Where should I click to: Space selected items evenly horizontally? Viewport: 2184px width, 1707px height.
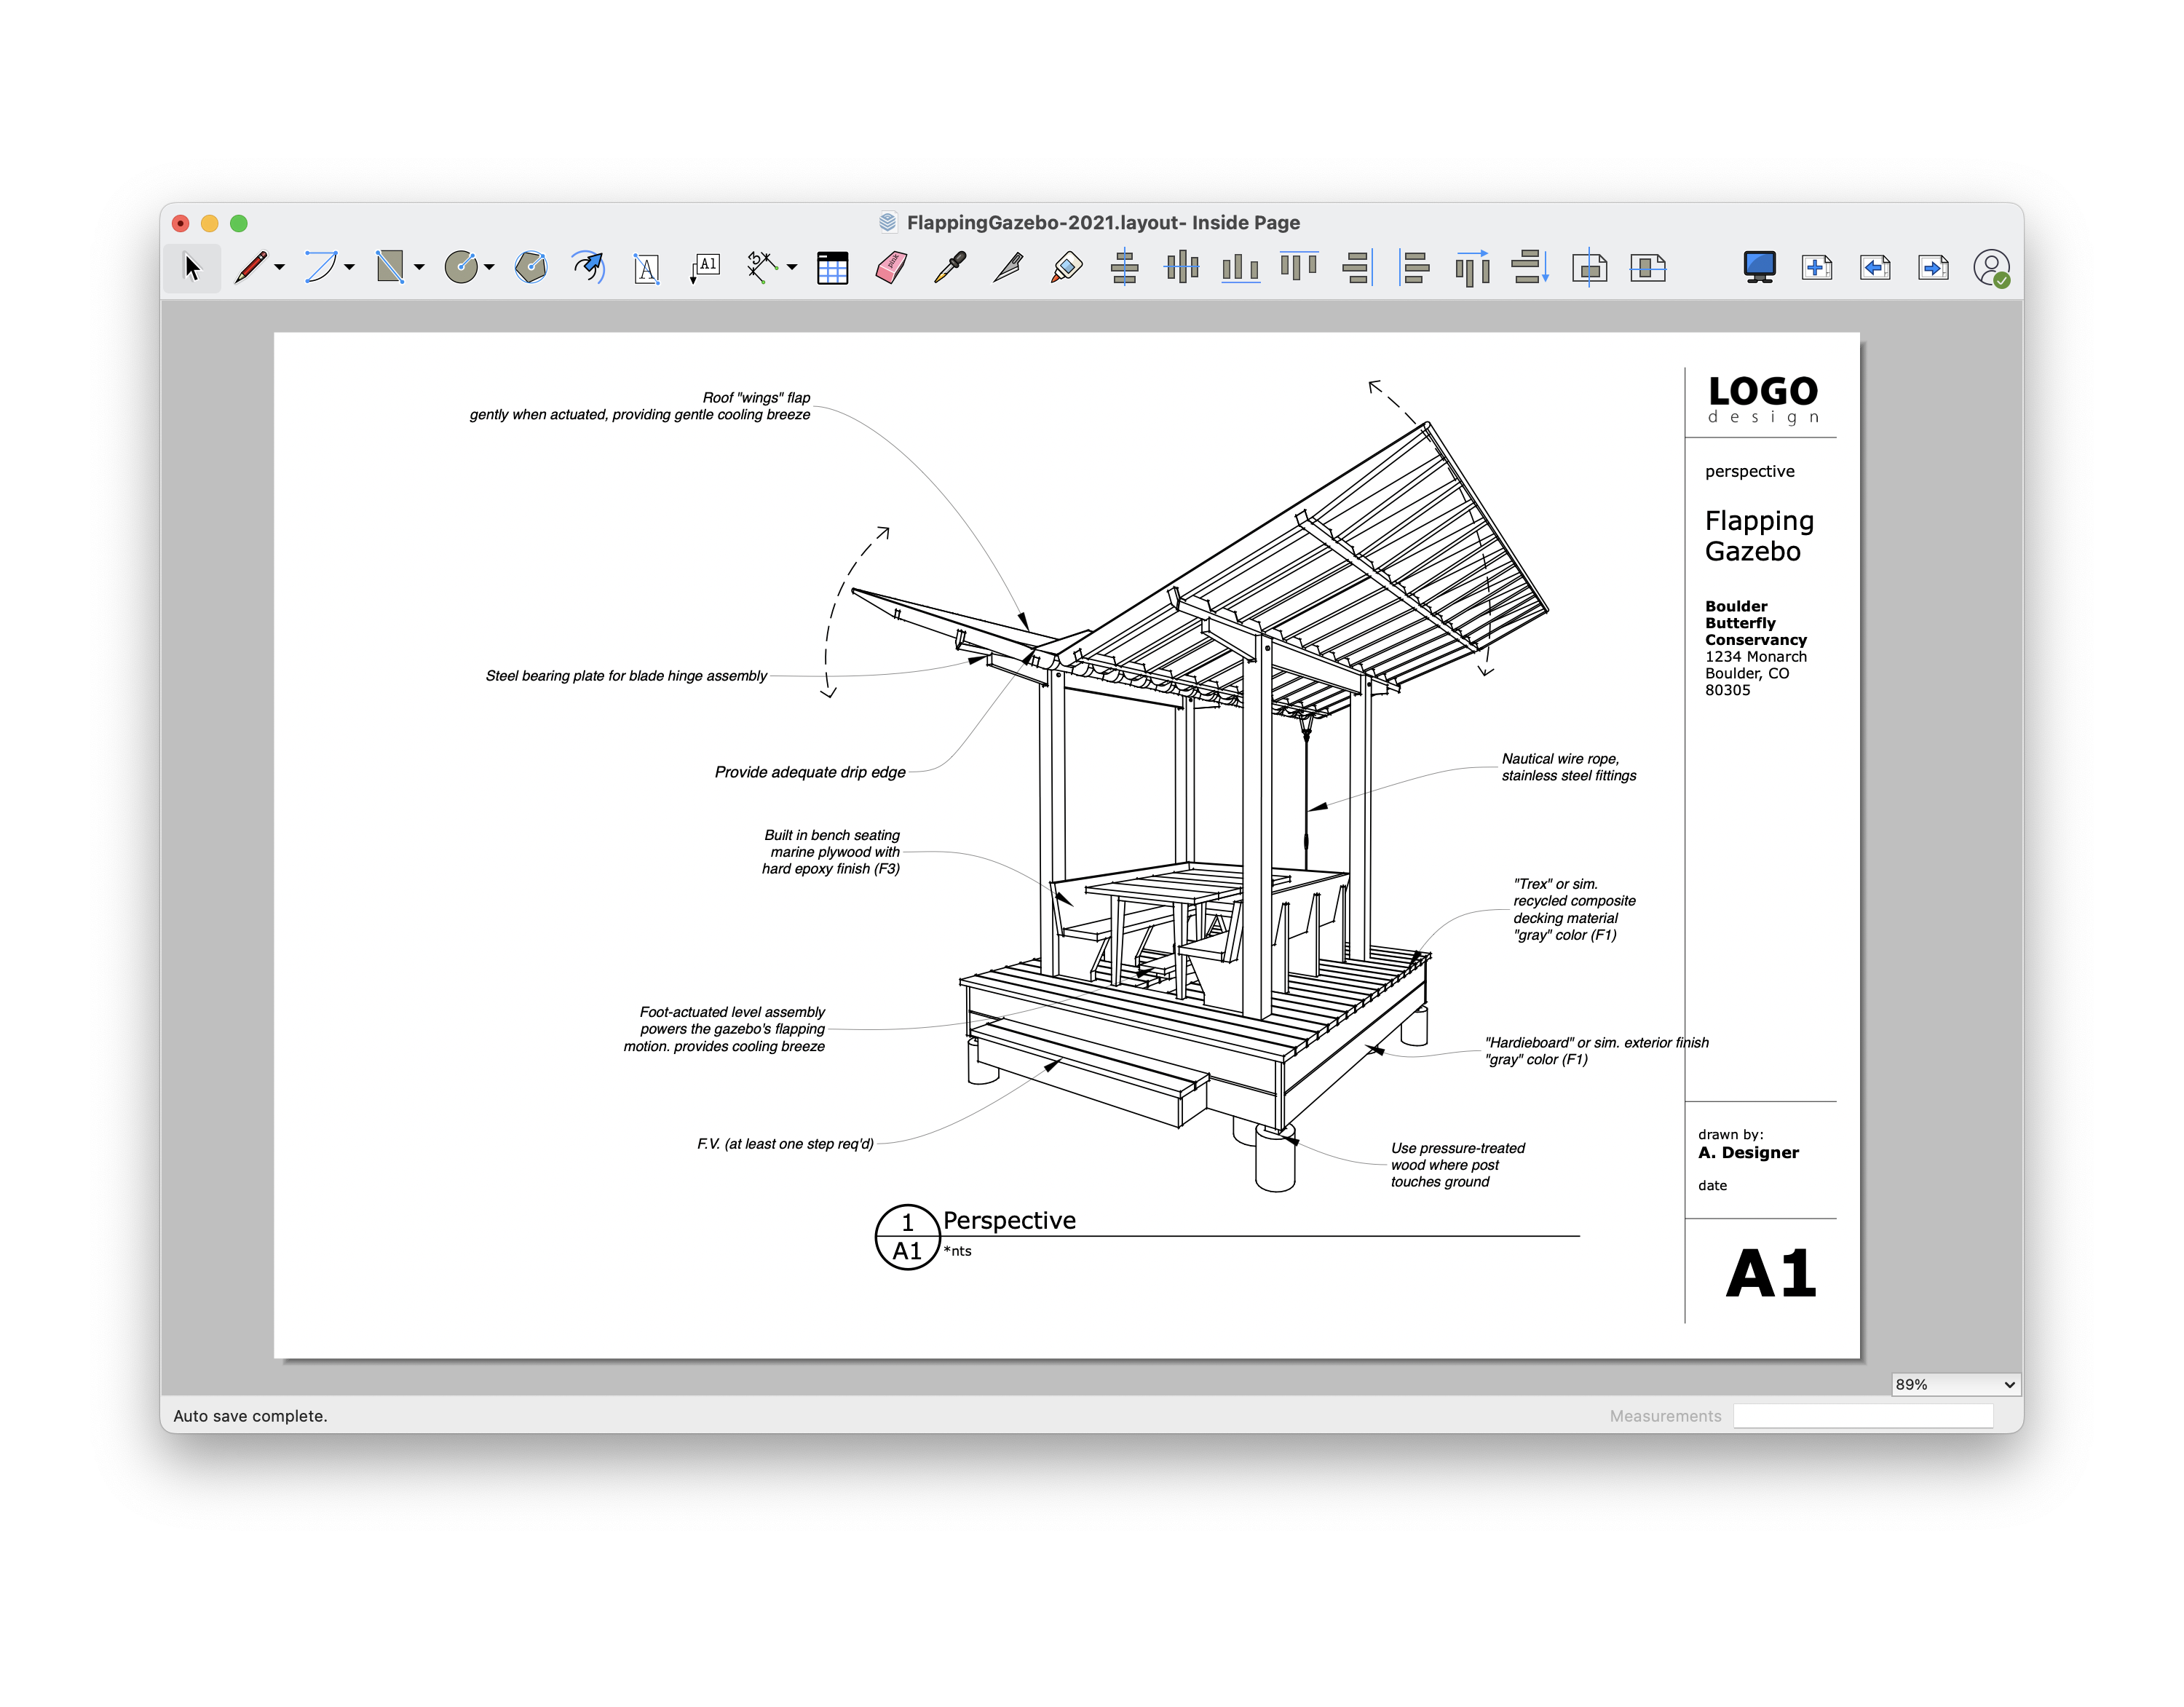[1473, 268]
